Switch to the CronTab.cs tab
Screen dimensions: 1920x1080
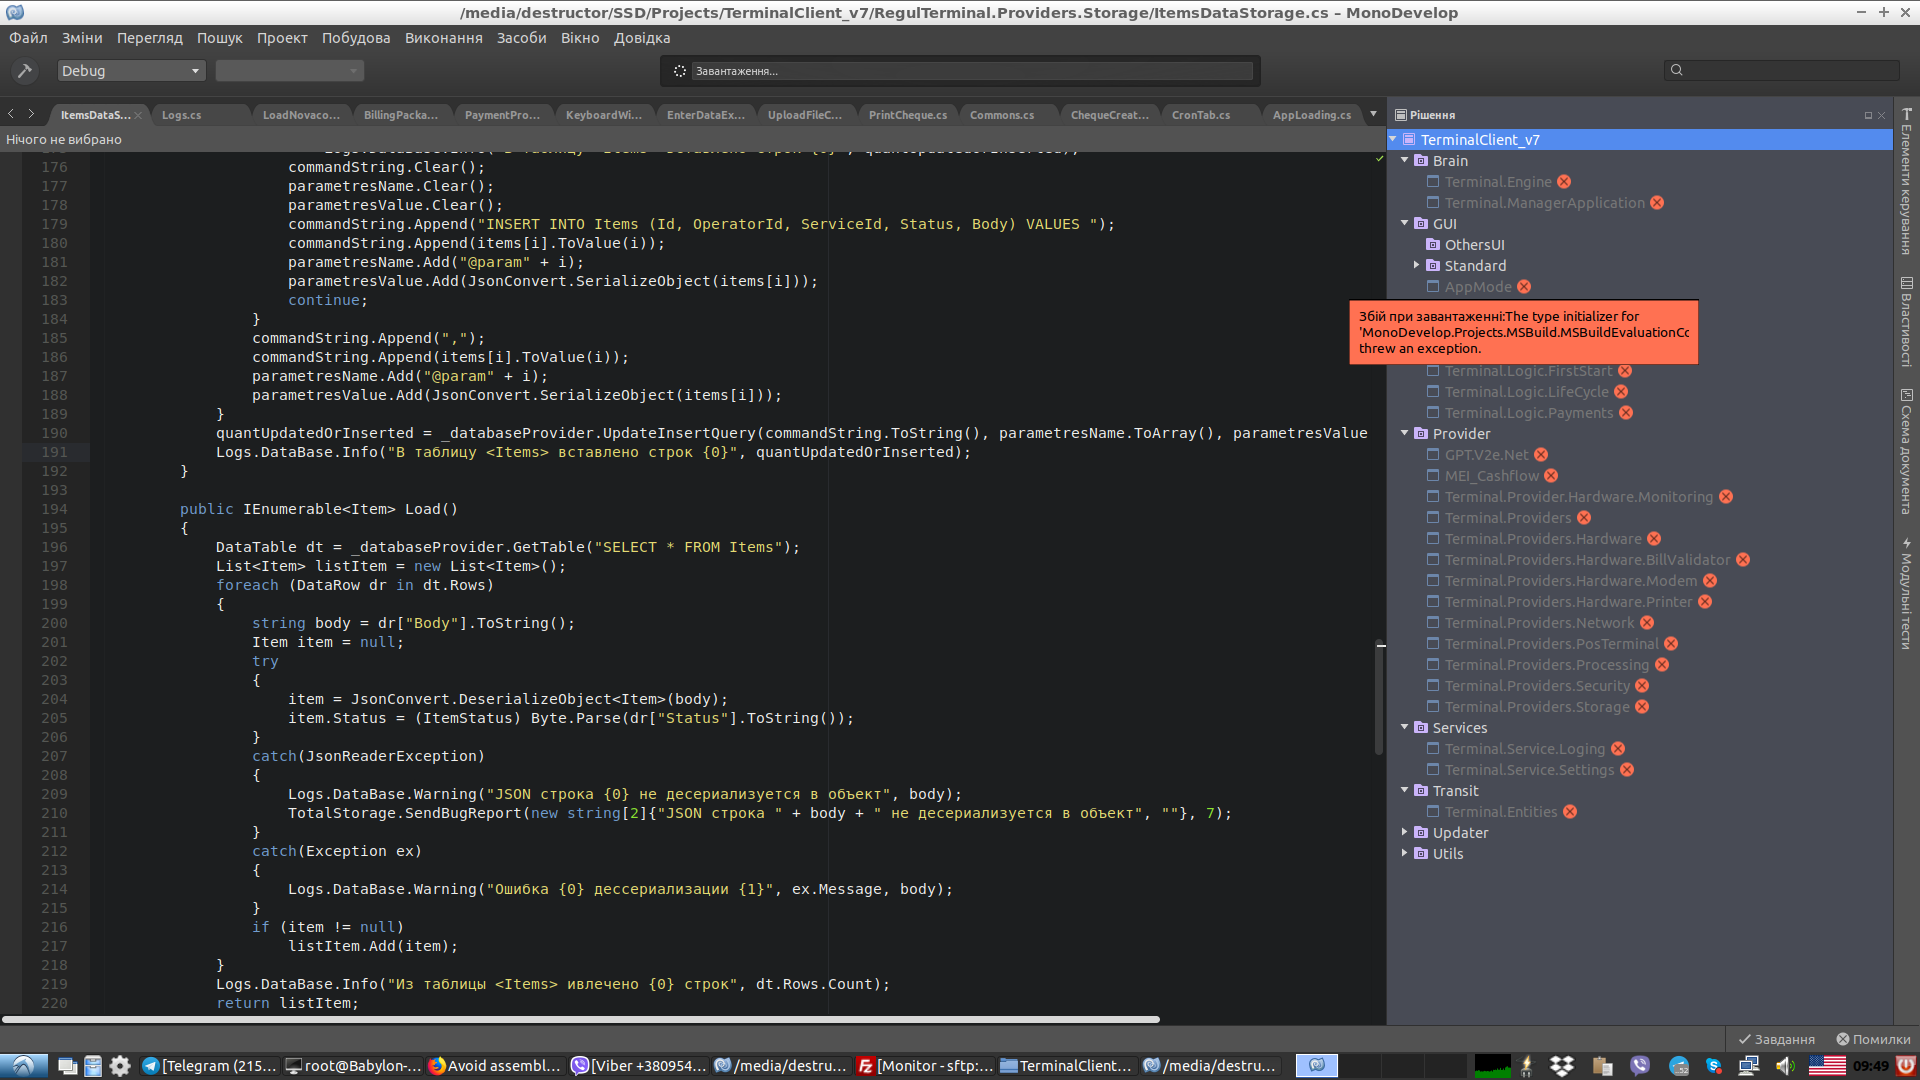point(1201,114)
